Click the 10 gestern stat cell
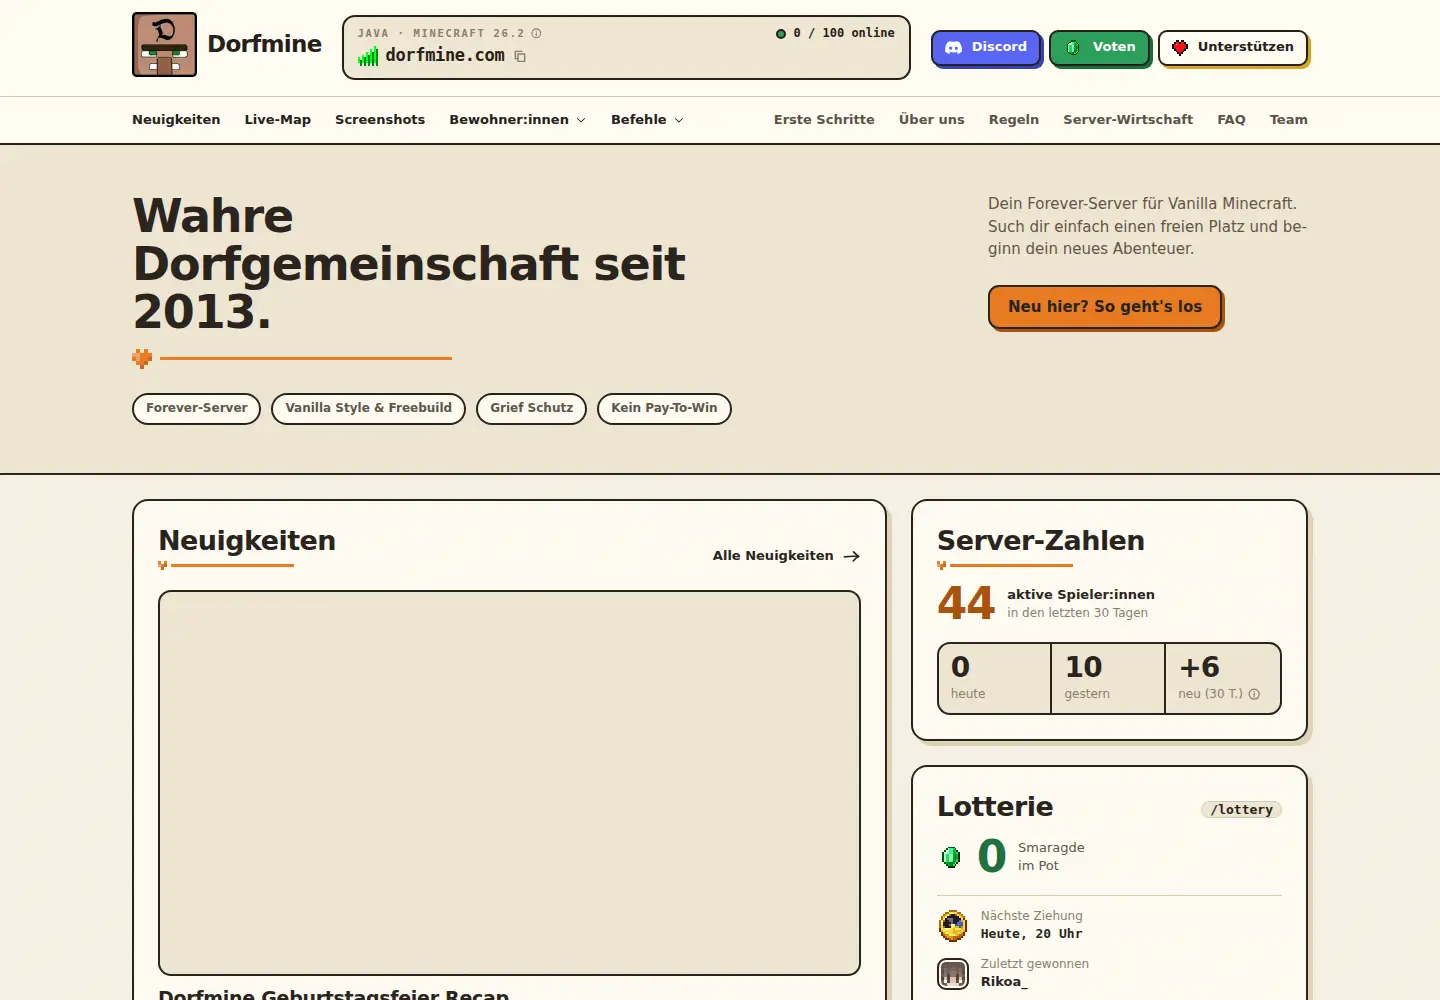Viewport: 1440px width, 1000px height. (1108, 678)
